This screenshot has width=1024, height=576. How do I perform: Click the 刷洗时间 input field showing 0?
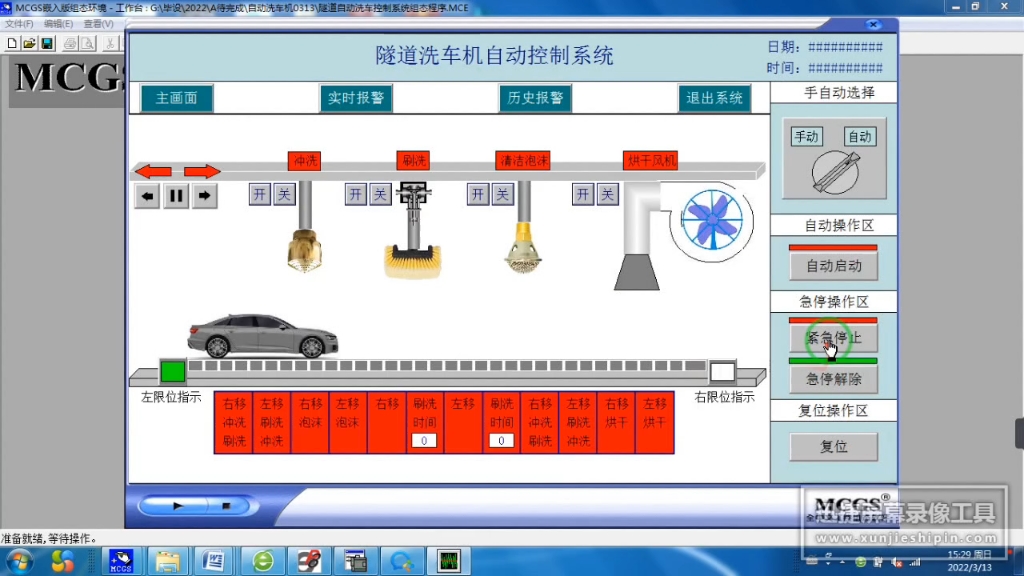(x=423, y=440)
